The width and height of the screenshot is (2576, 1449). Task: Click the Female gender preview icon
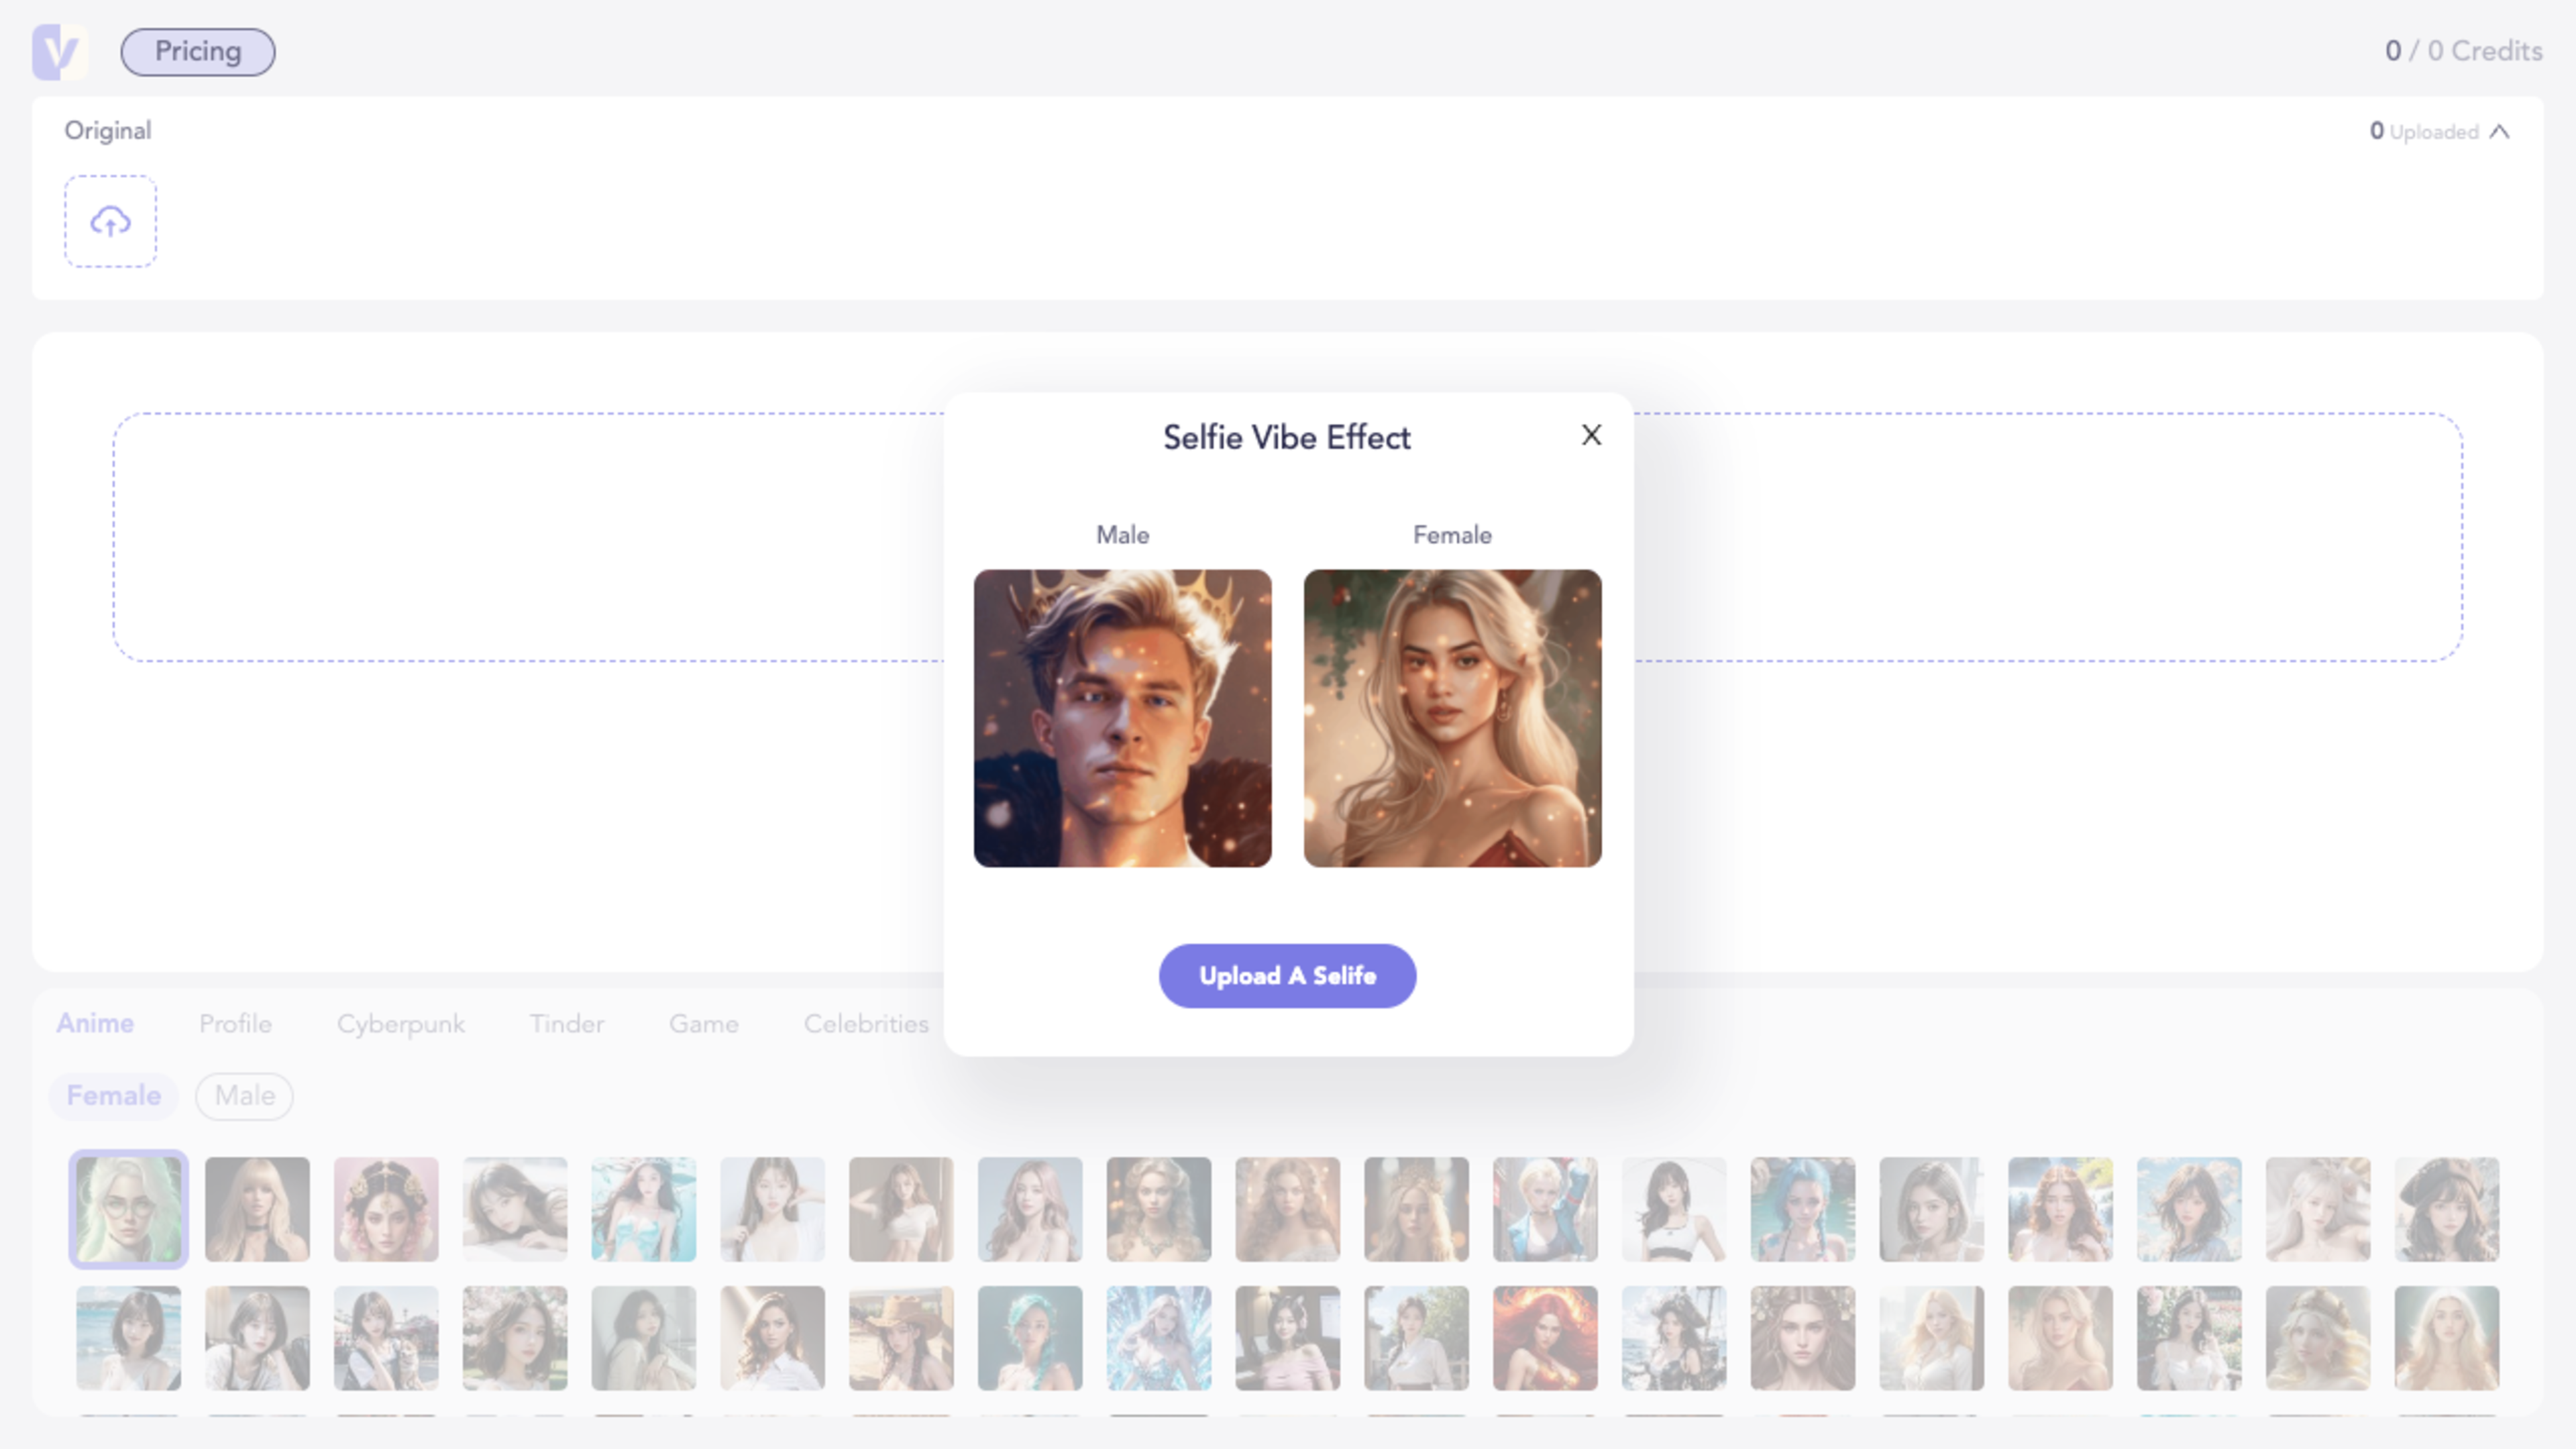(x=1451, y=716)
